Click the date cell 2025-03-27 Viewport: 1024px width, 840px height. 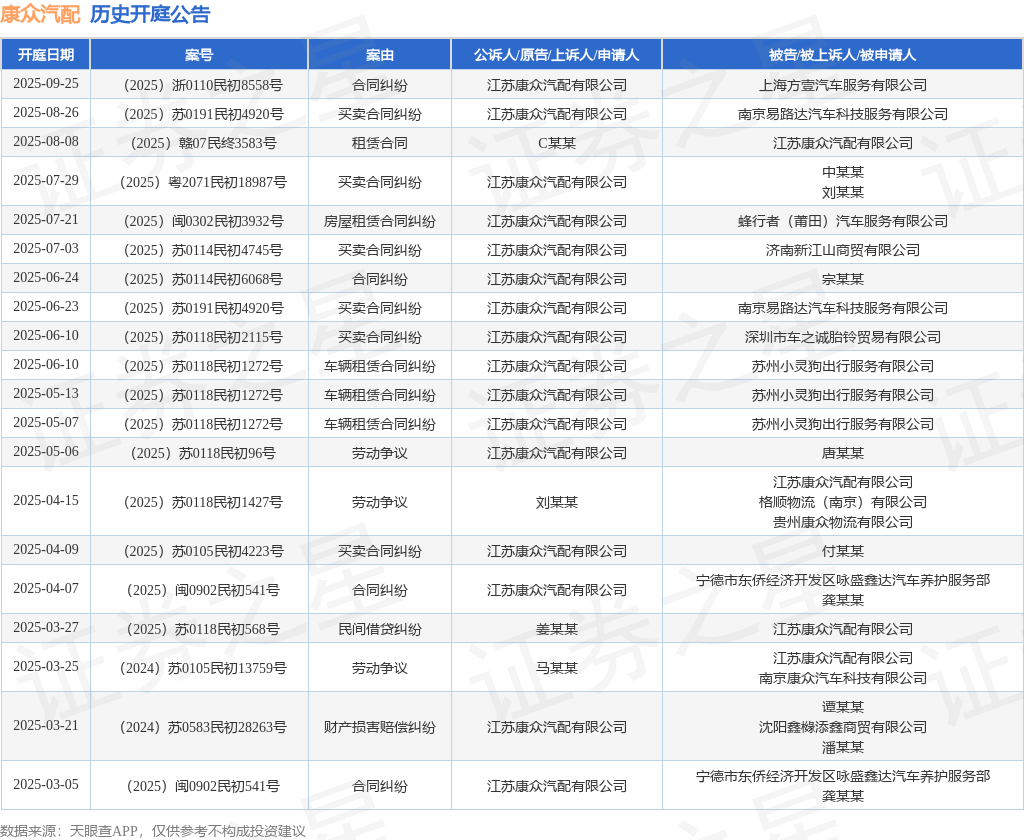tap(46, 628)
